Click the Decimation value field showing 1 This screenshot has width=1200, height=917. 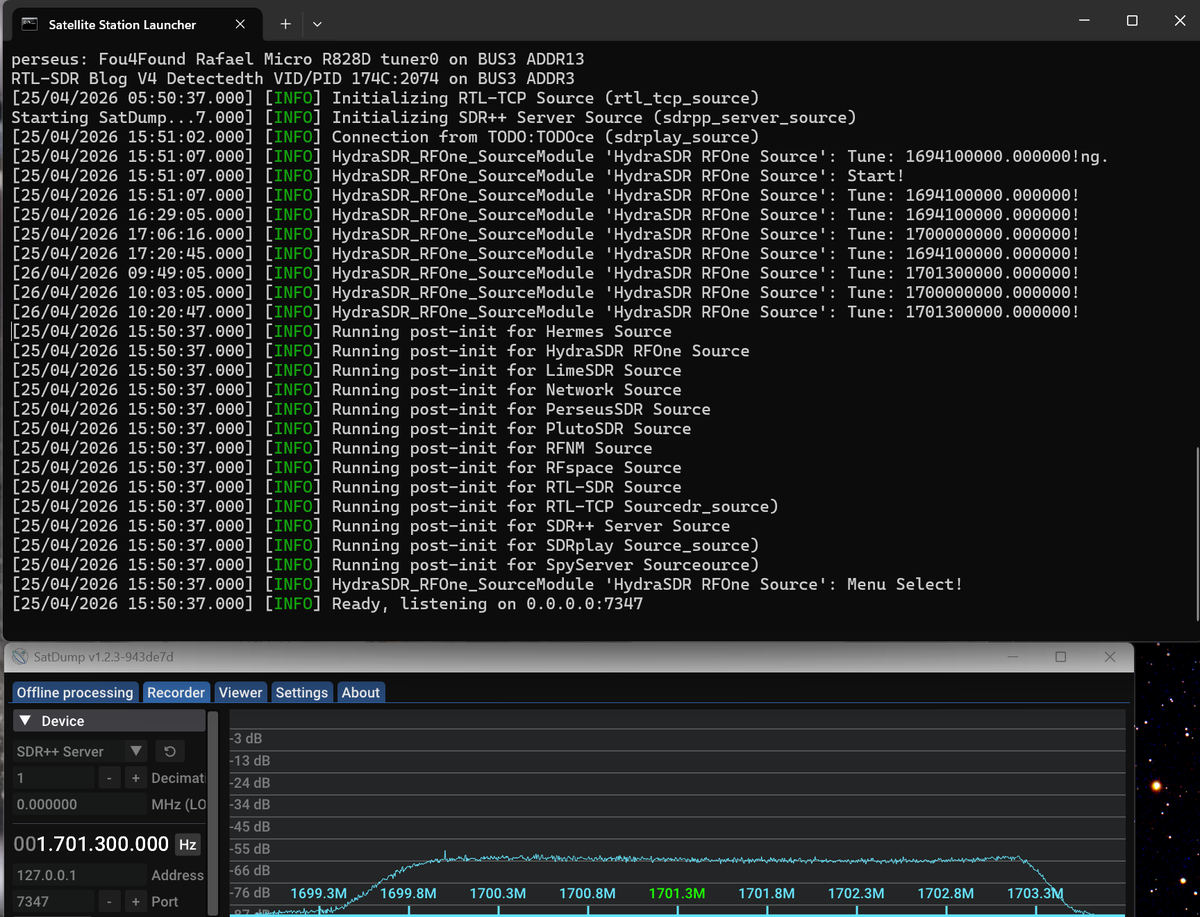pos(54,778)
